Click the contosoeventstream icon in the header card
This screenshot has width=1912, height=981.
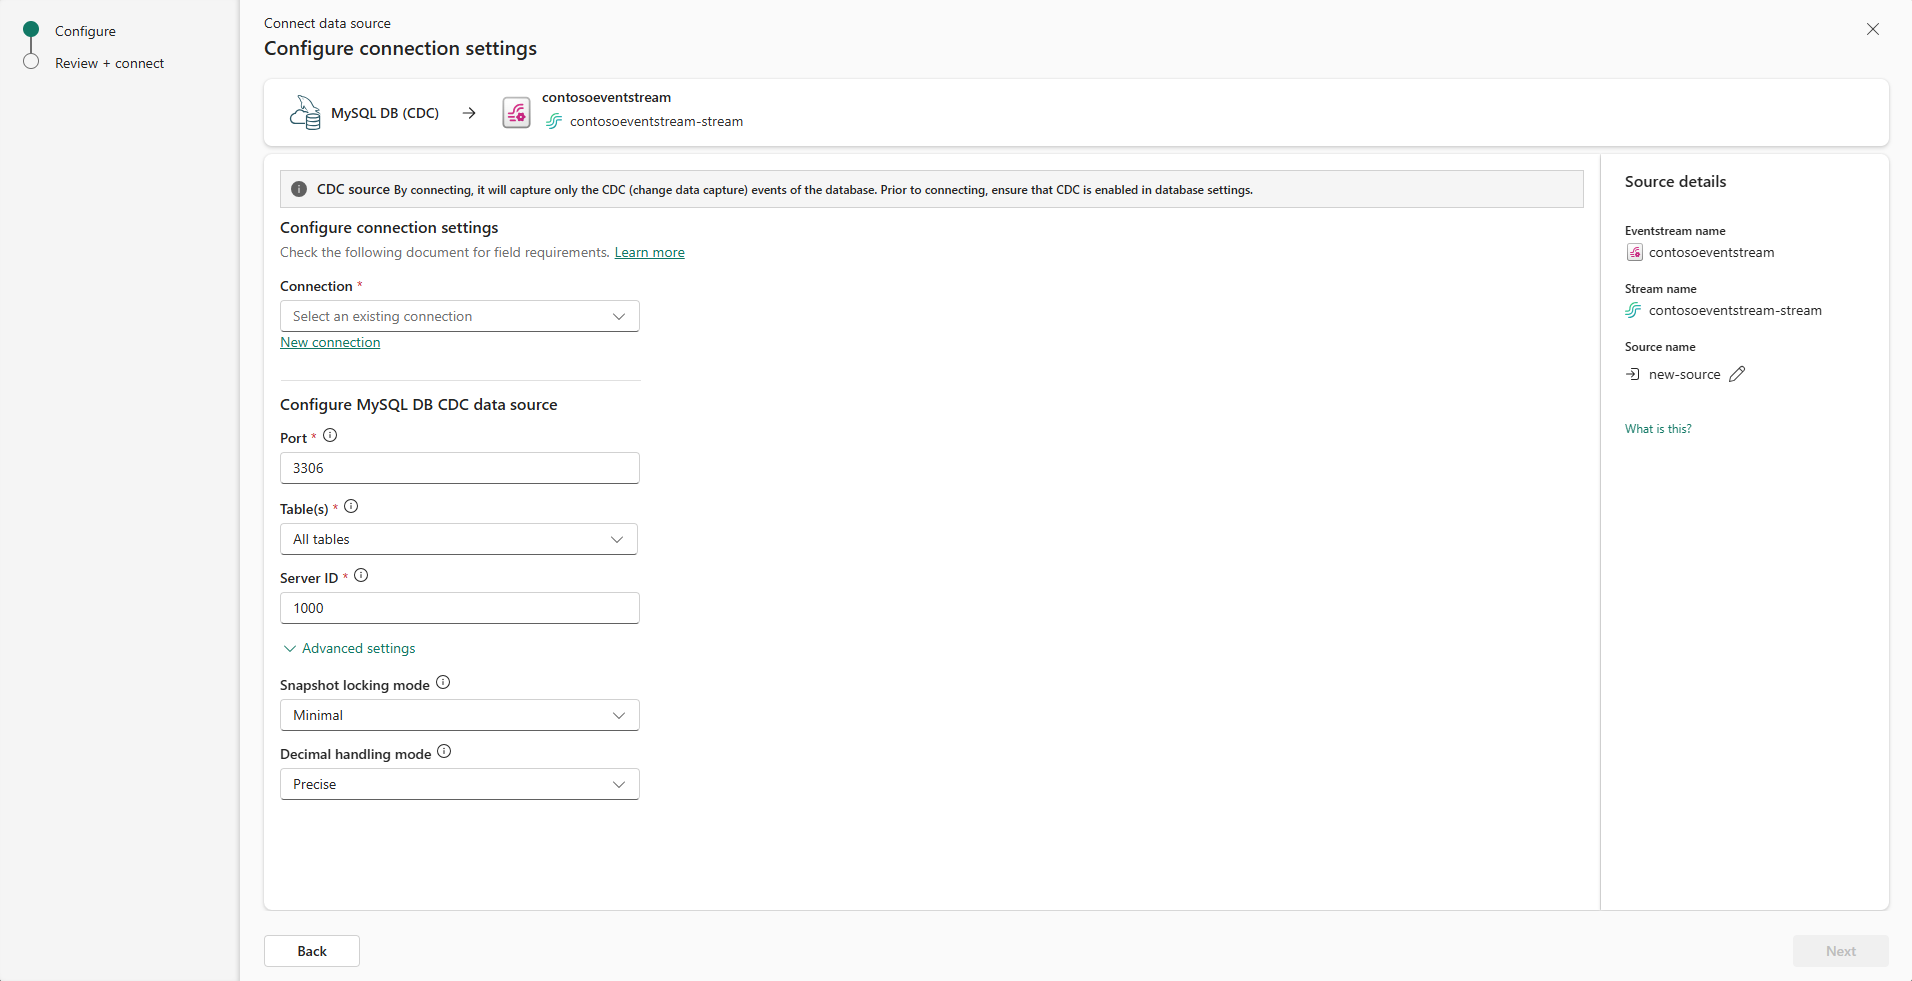coord(516,113)
